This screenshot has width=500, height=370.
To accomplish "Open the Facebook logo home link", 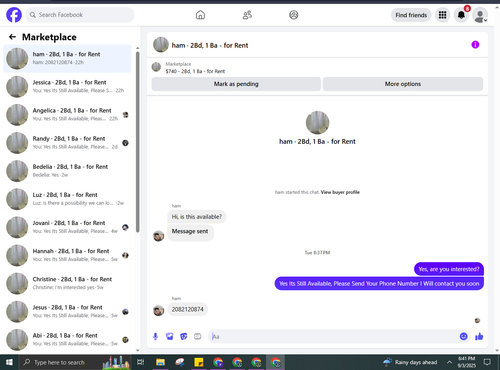I will pos(14,15).
